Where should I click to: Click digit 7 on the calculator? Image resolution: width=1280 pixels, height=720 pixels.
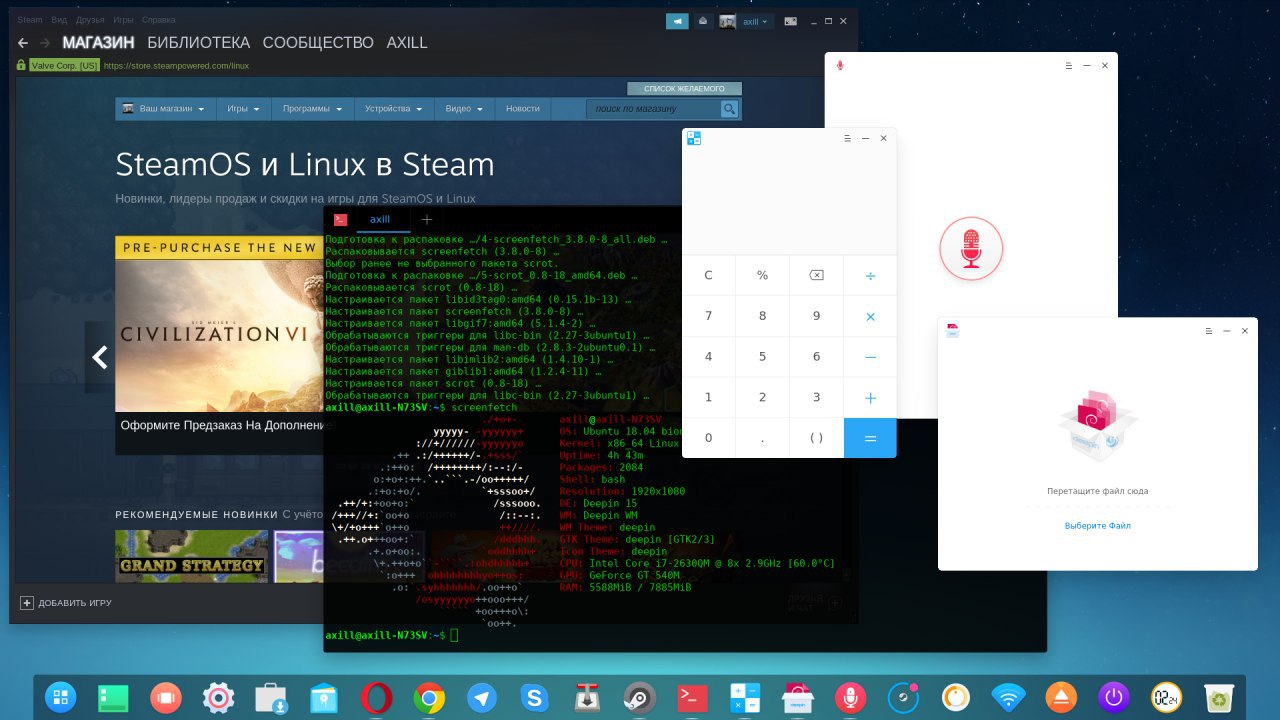pos(708,316)
